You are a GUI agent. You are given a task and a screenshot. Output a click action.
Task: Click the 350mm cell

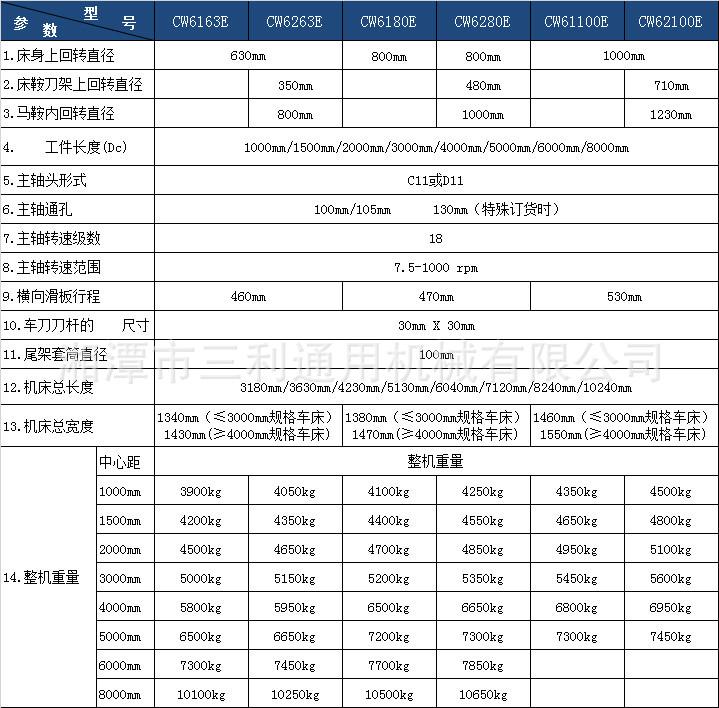pos(295,85)
